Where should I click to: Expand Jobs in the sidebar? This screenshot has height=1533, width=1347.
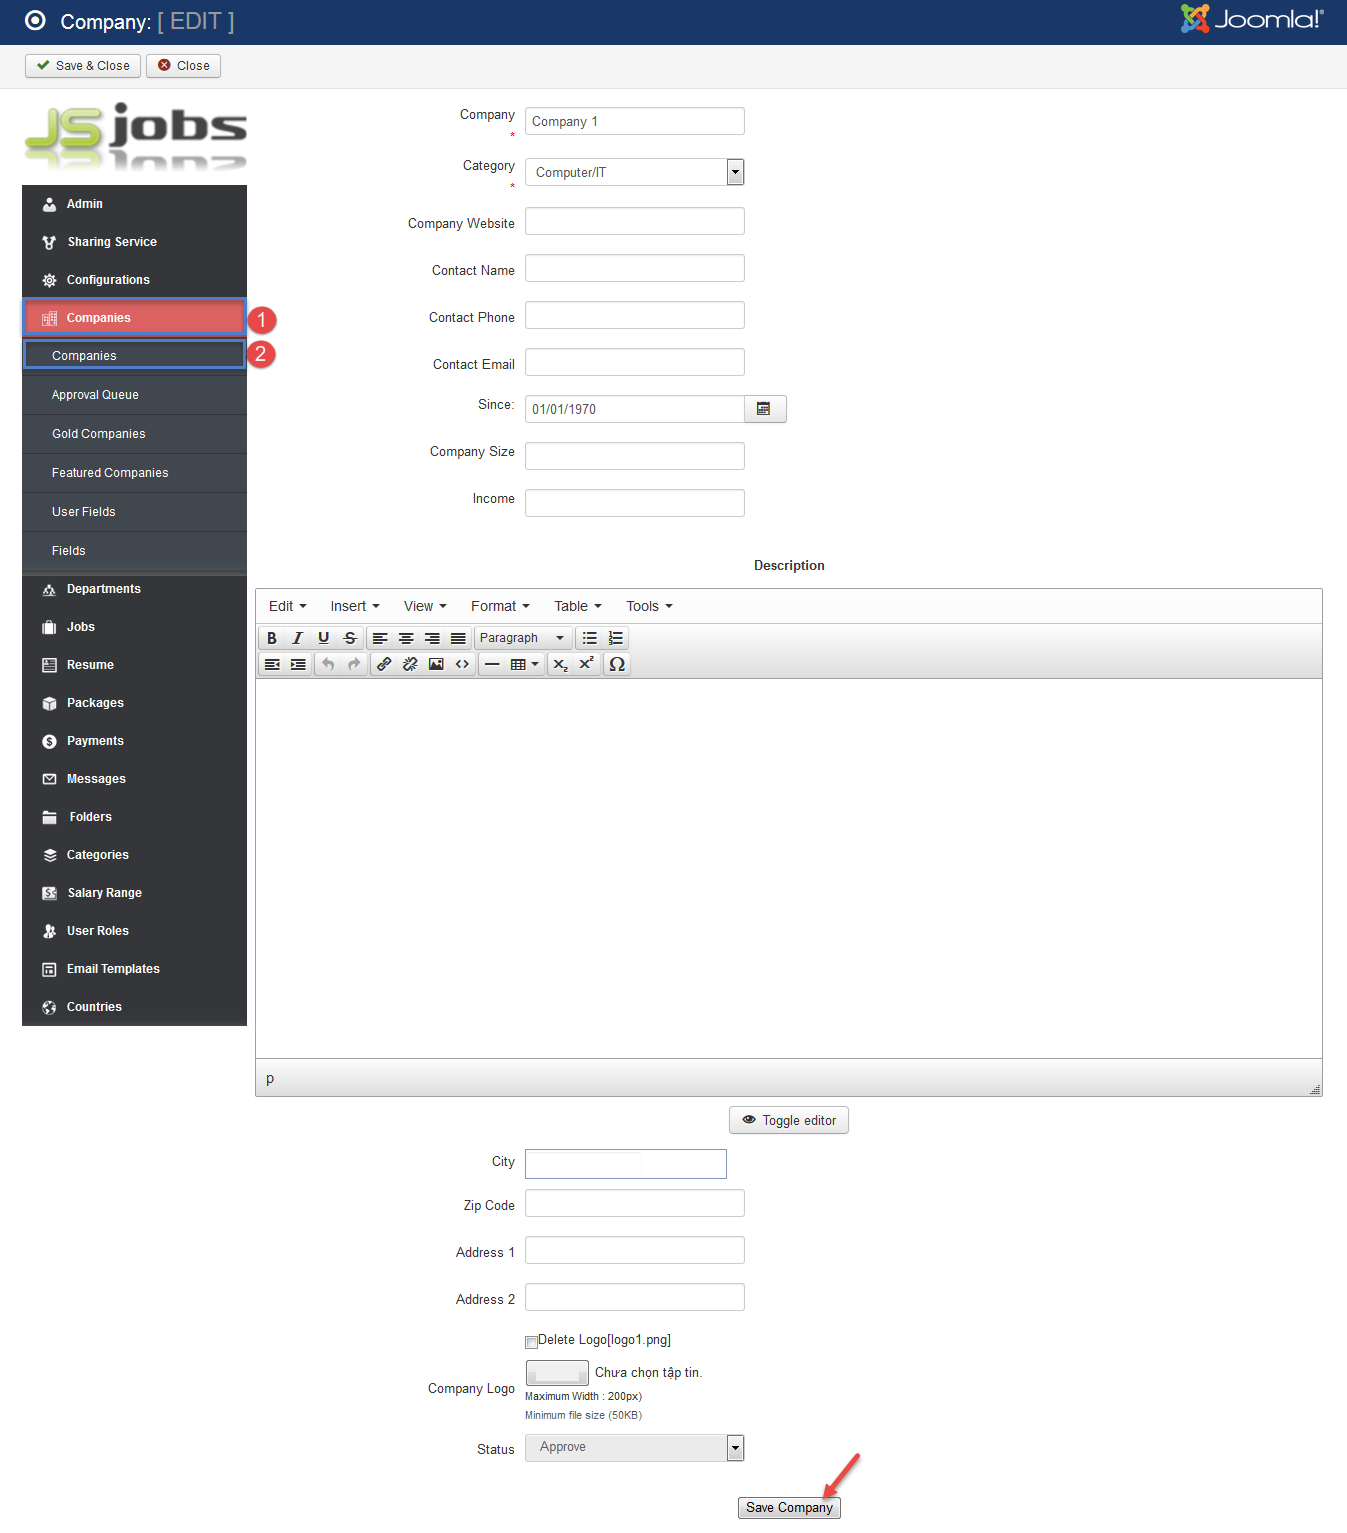coord(134,627)
